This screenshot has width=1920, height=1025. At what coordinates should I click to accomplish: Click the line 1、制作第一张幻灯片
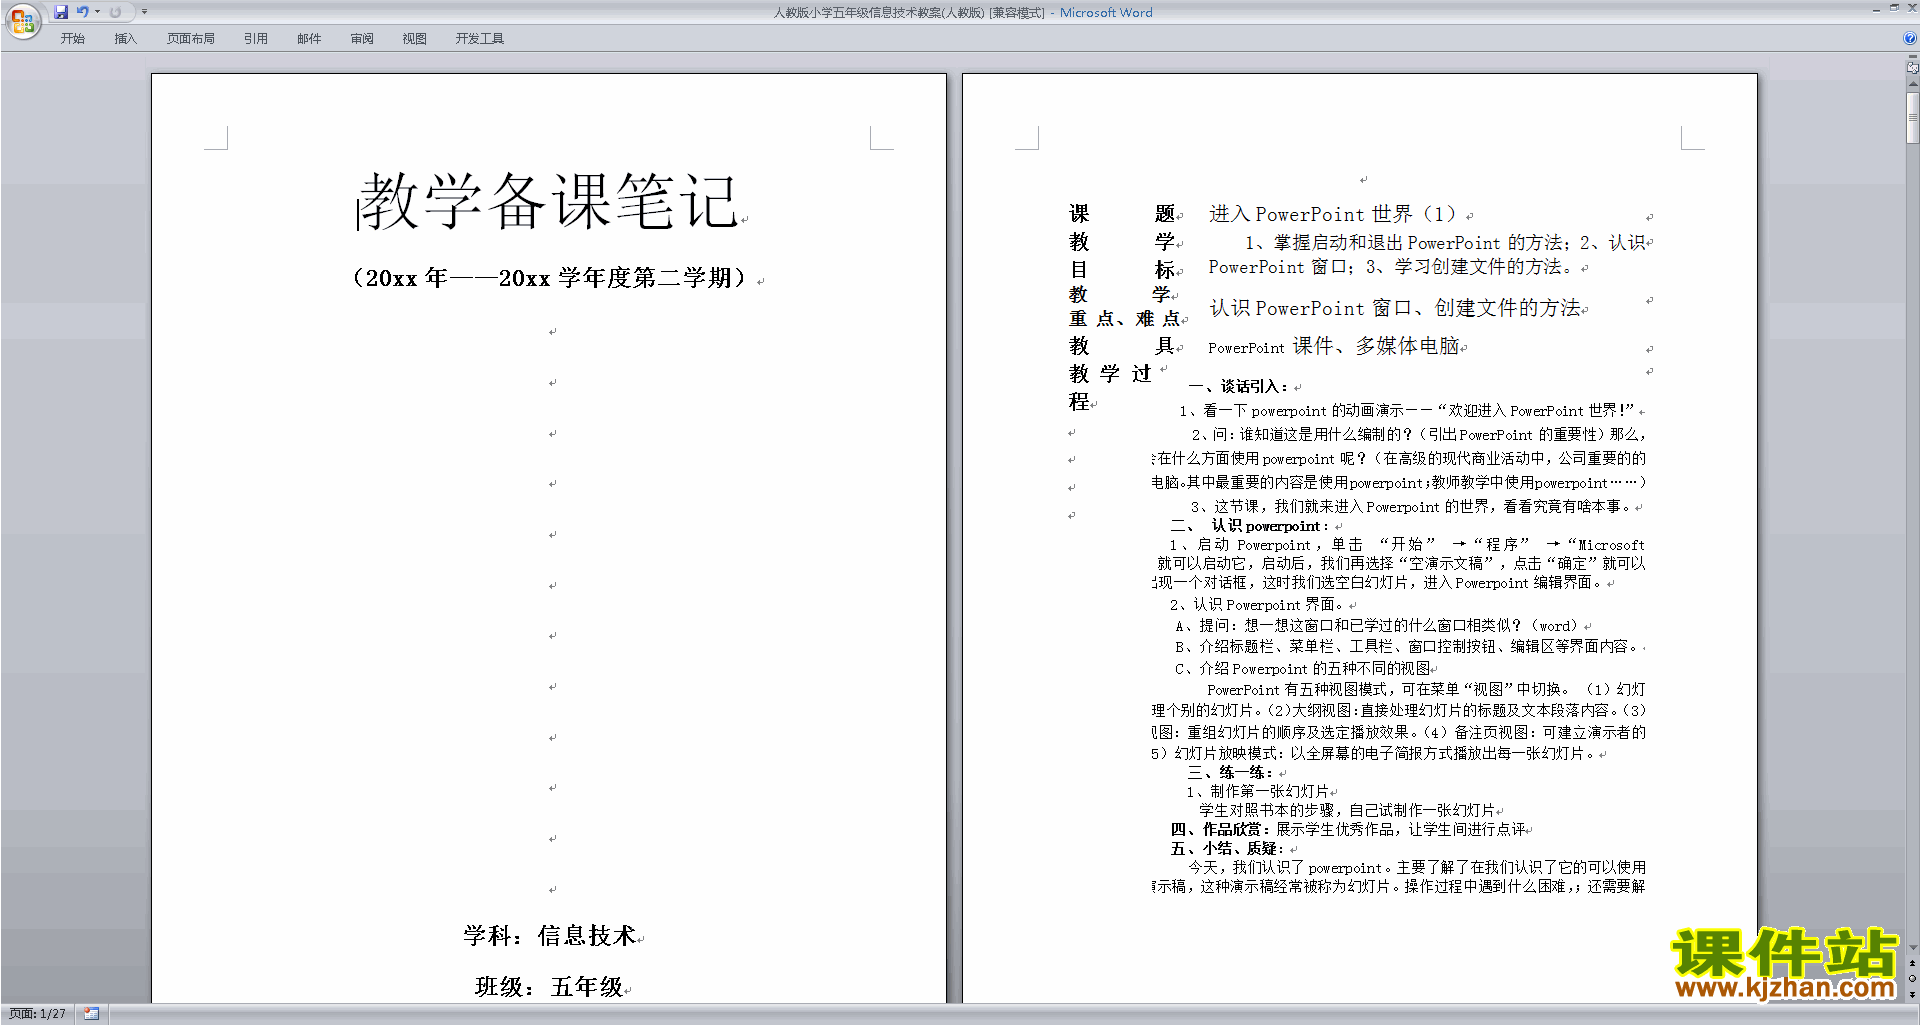pyautogui.click(x=1258, y=791)
